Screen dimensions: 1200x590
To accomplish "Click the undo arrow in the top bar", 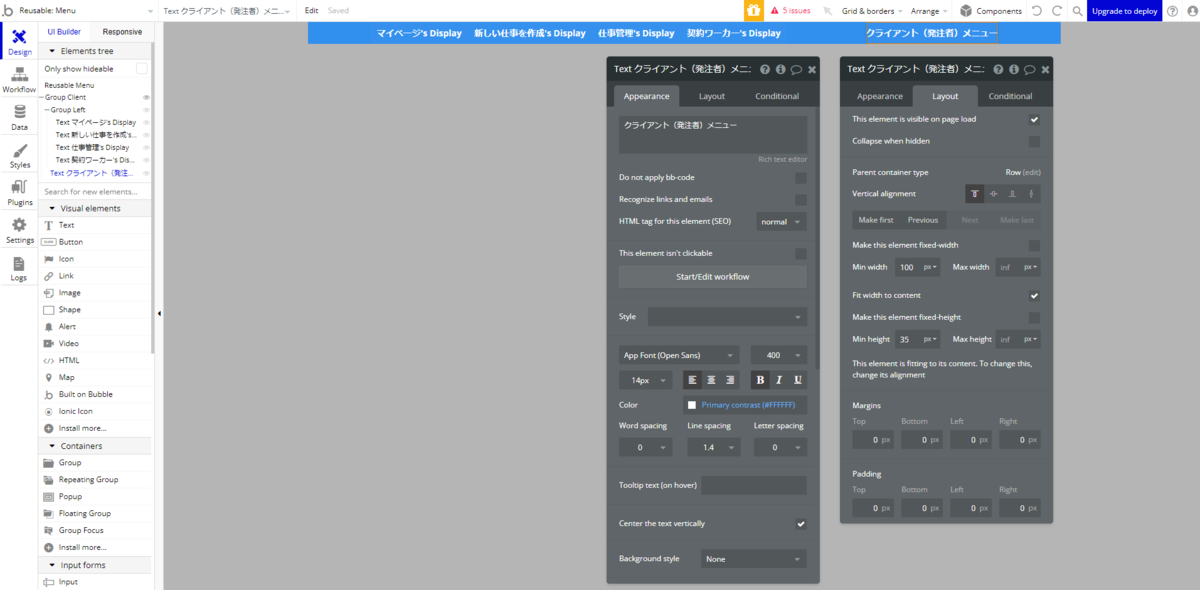I will coord(1036,11).
